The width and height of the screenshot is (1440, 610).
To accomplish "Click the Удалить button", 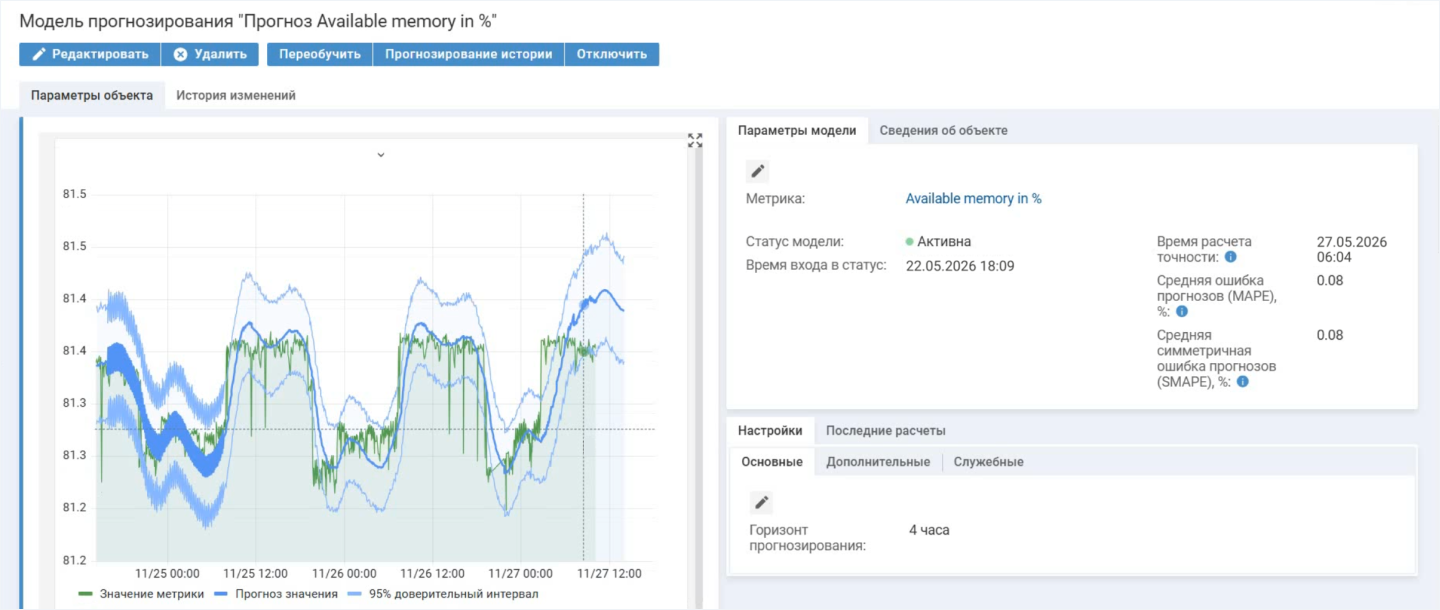I will 210,54.
